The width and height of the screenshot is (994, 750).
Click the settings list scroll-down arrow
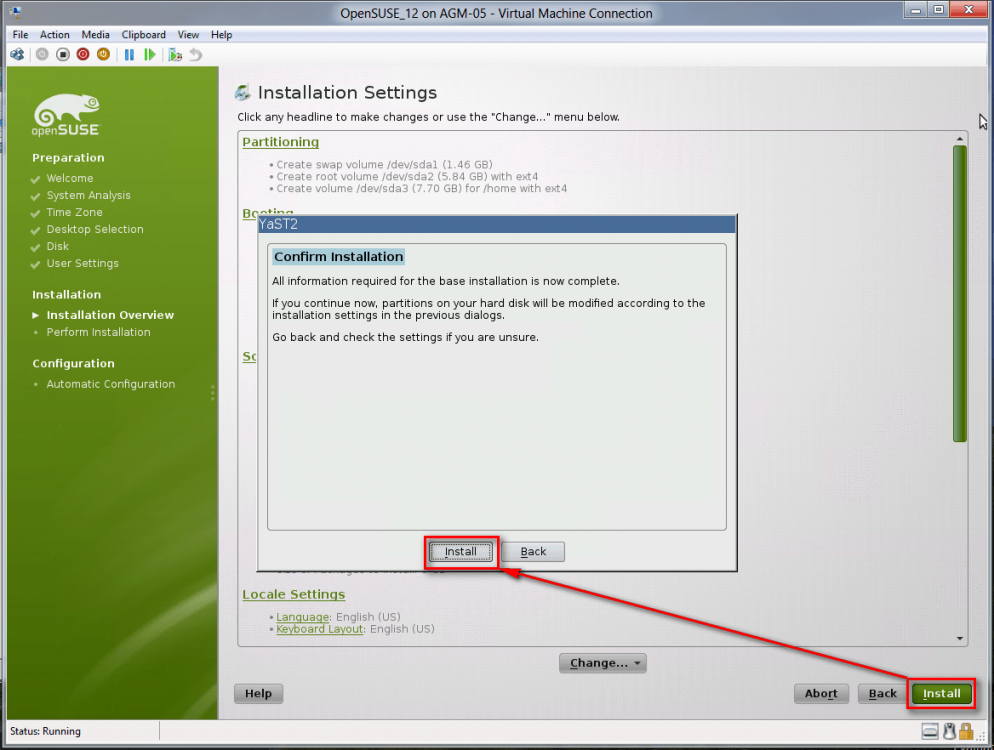pos(960,638)
